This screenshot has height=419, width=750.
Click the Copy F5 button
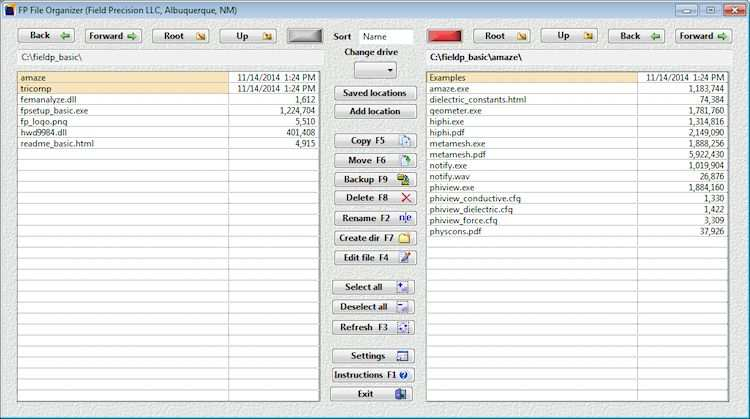pyautogui.click(x=374, y=141)
